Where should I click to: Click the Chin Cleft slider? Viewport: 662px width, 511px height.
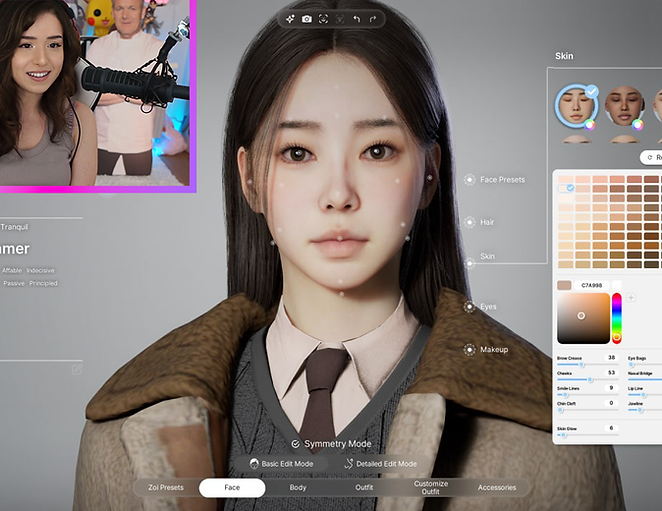point(587,410)
